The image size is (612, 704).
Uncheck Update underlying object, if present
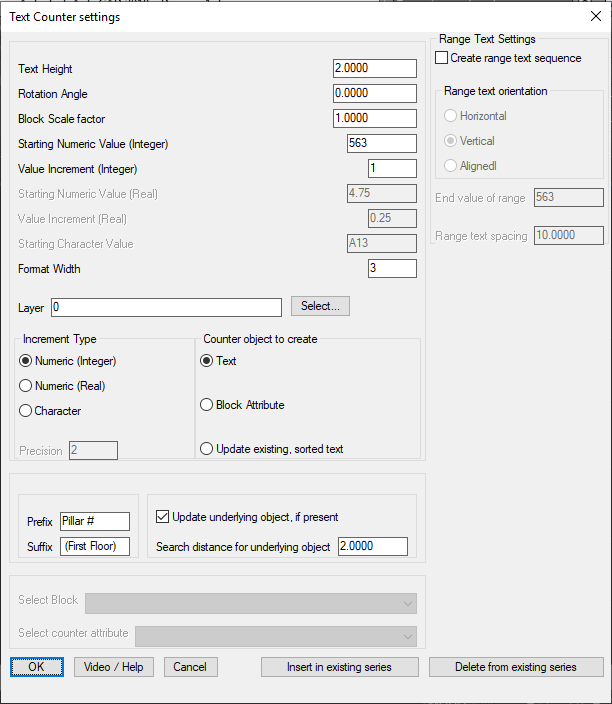(164, 517)
